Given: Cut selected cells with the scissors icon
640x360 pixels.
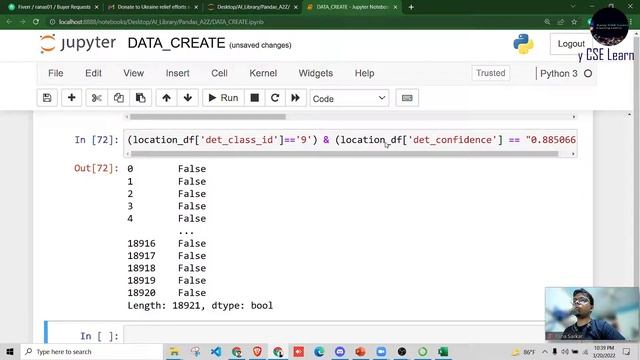Looking at the screenshot, I should tap(97, 98).
